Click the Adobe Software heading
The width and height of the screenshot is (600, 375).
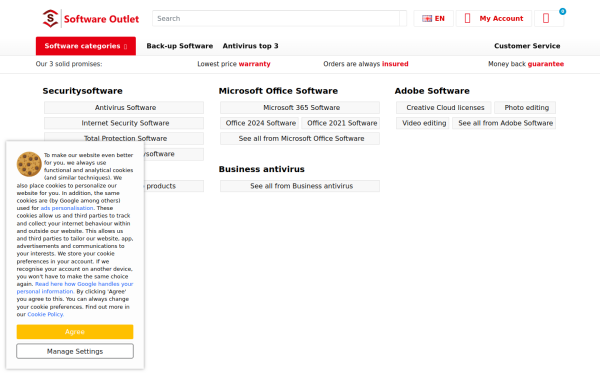click(432, 91)
